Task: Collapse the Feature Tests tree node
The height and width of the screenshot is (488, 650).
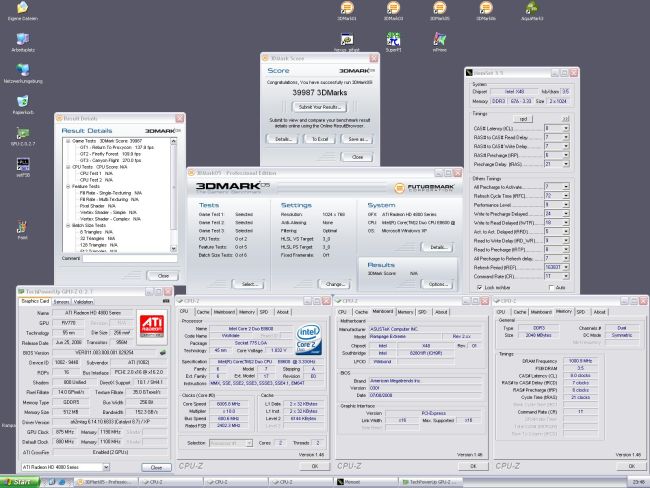Action: [68, 187]
